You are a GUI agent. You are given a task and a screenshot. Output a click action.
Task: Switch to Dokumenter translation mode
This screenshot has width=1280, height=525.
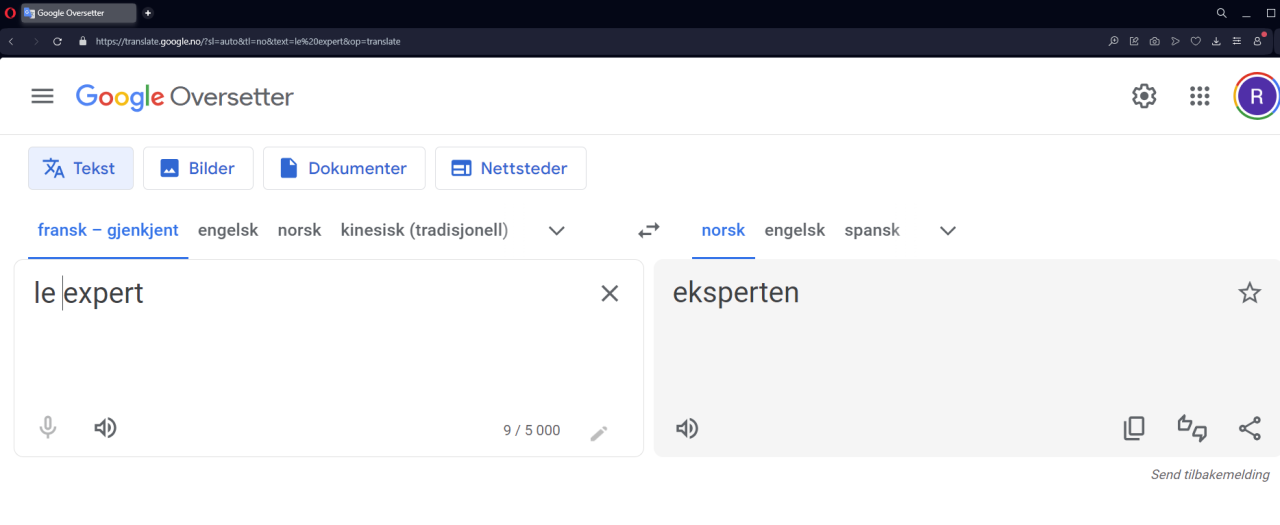click(344, 168)
